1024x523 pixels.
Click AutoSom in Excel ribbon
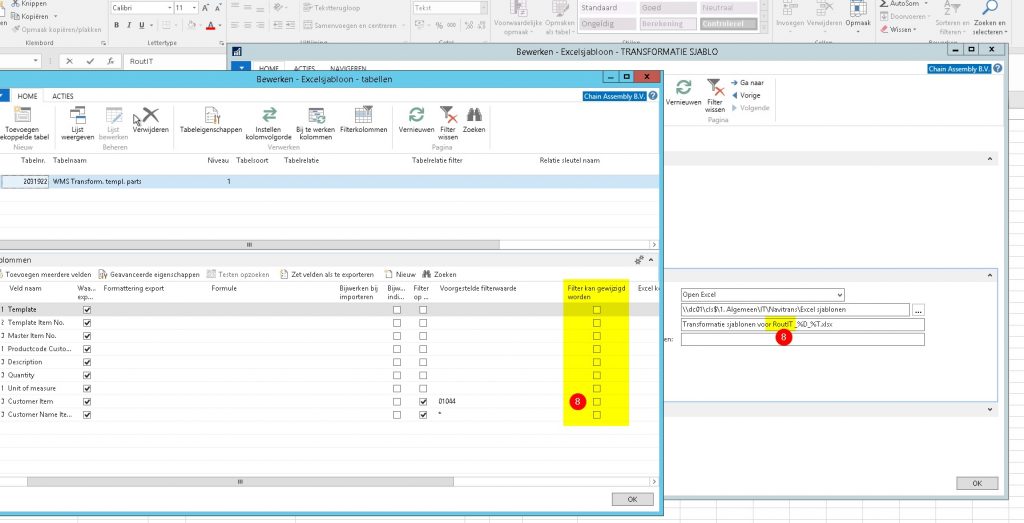pos(903,3)
